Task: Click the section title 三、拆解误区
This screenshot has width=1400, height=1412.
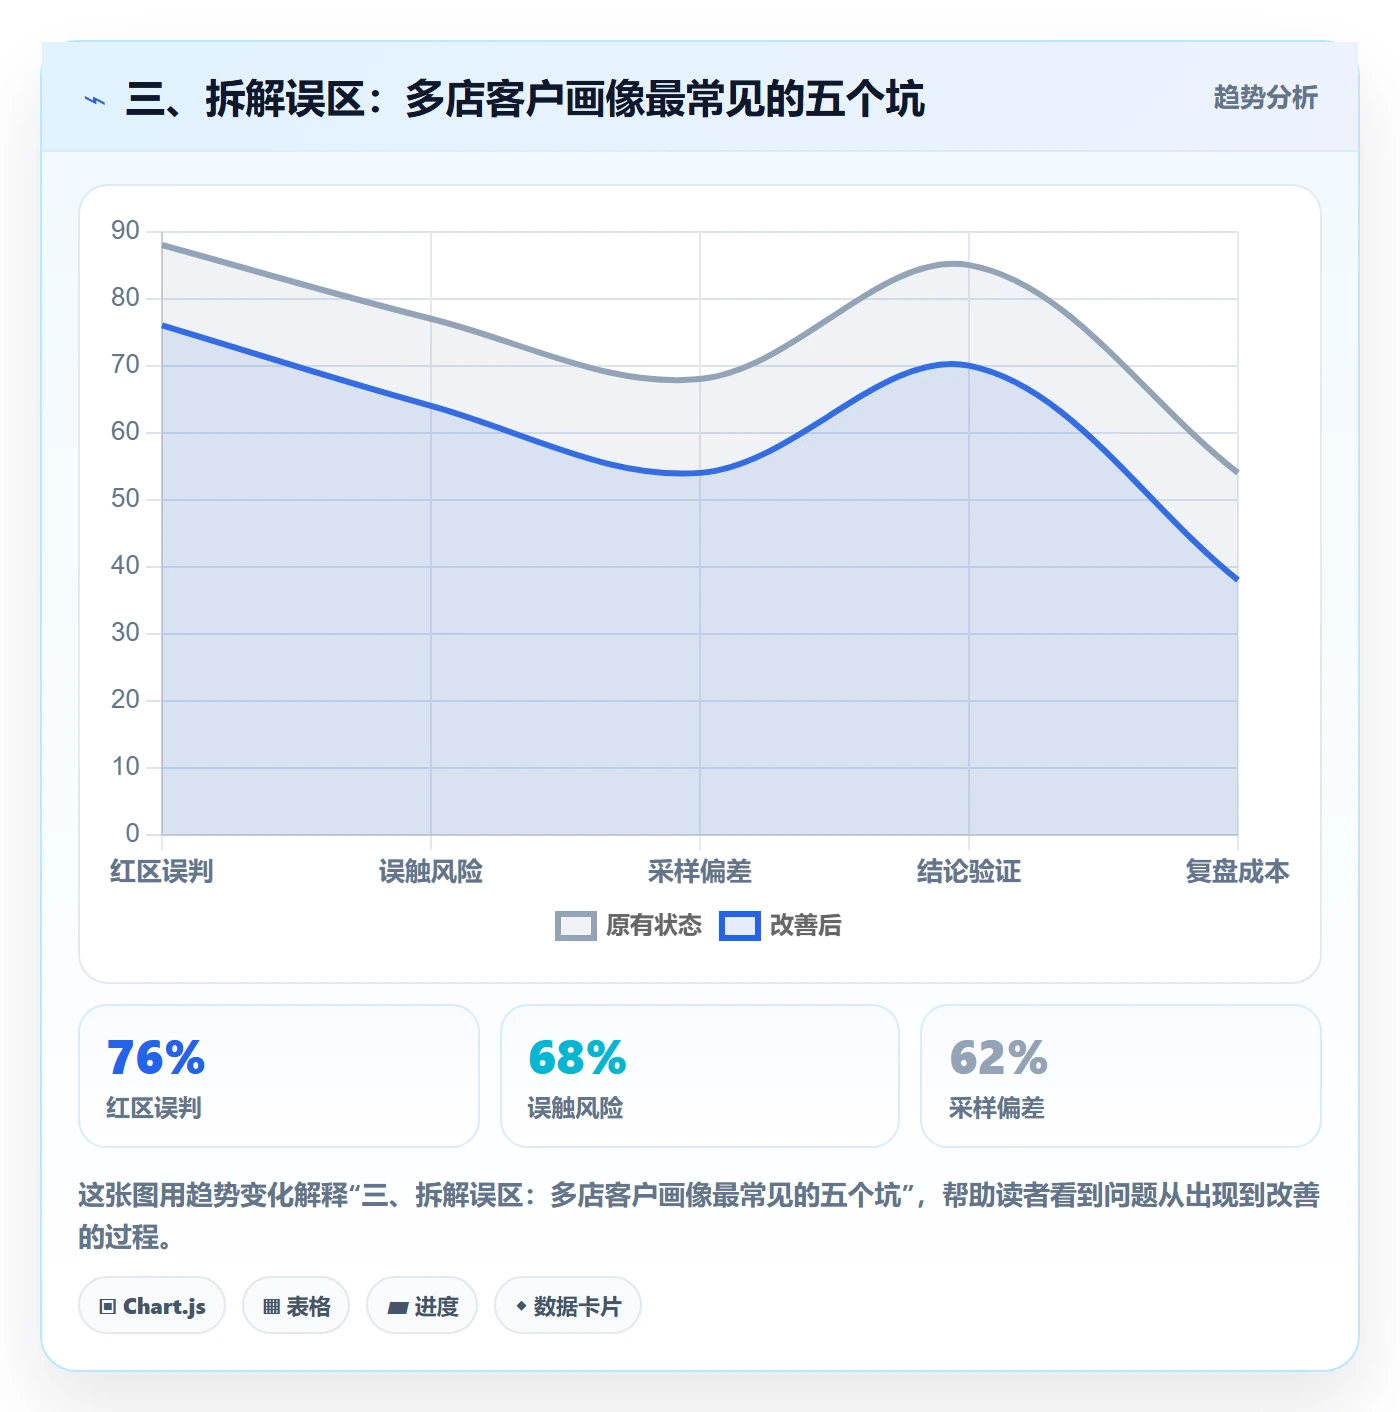Action: [525, 99]
